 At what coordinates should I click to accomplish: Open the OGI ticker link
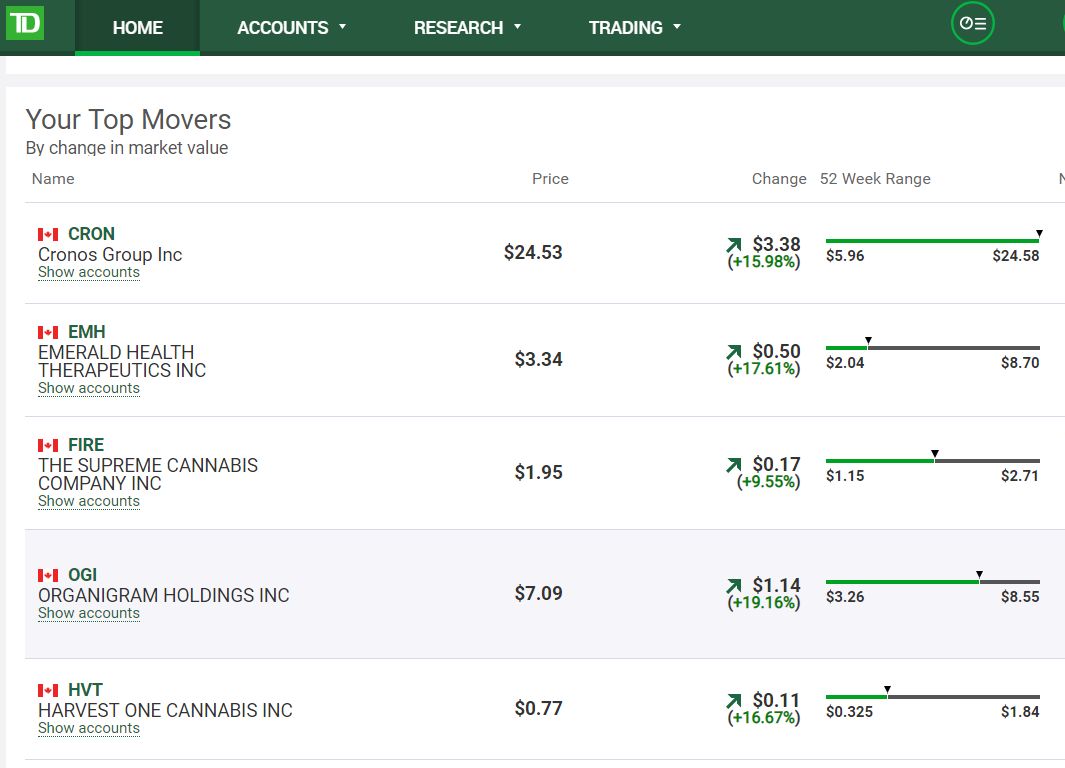(x=82, y=574)
